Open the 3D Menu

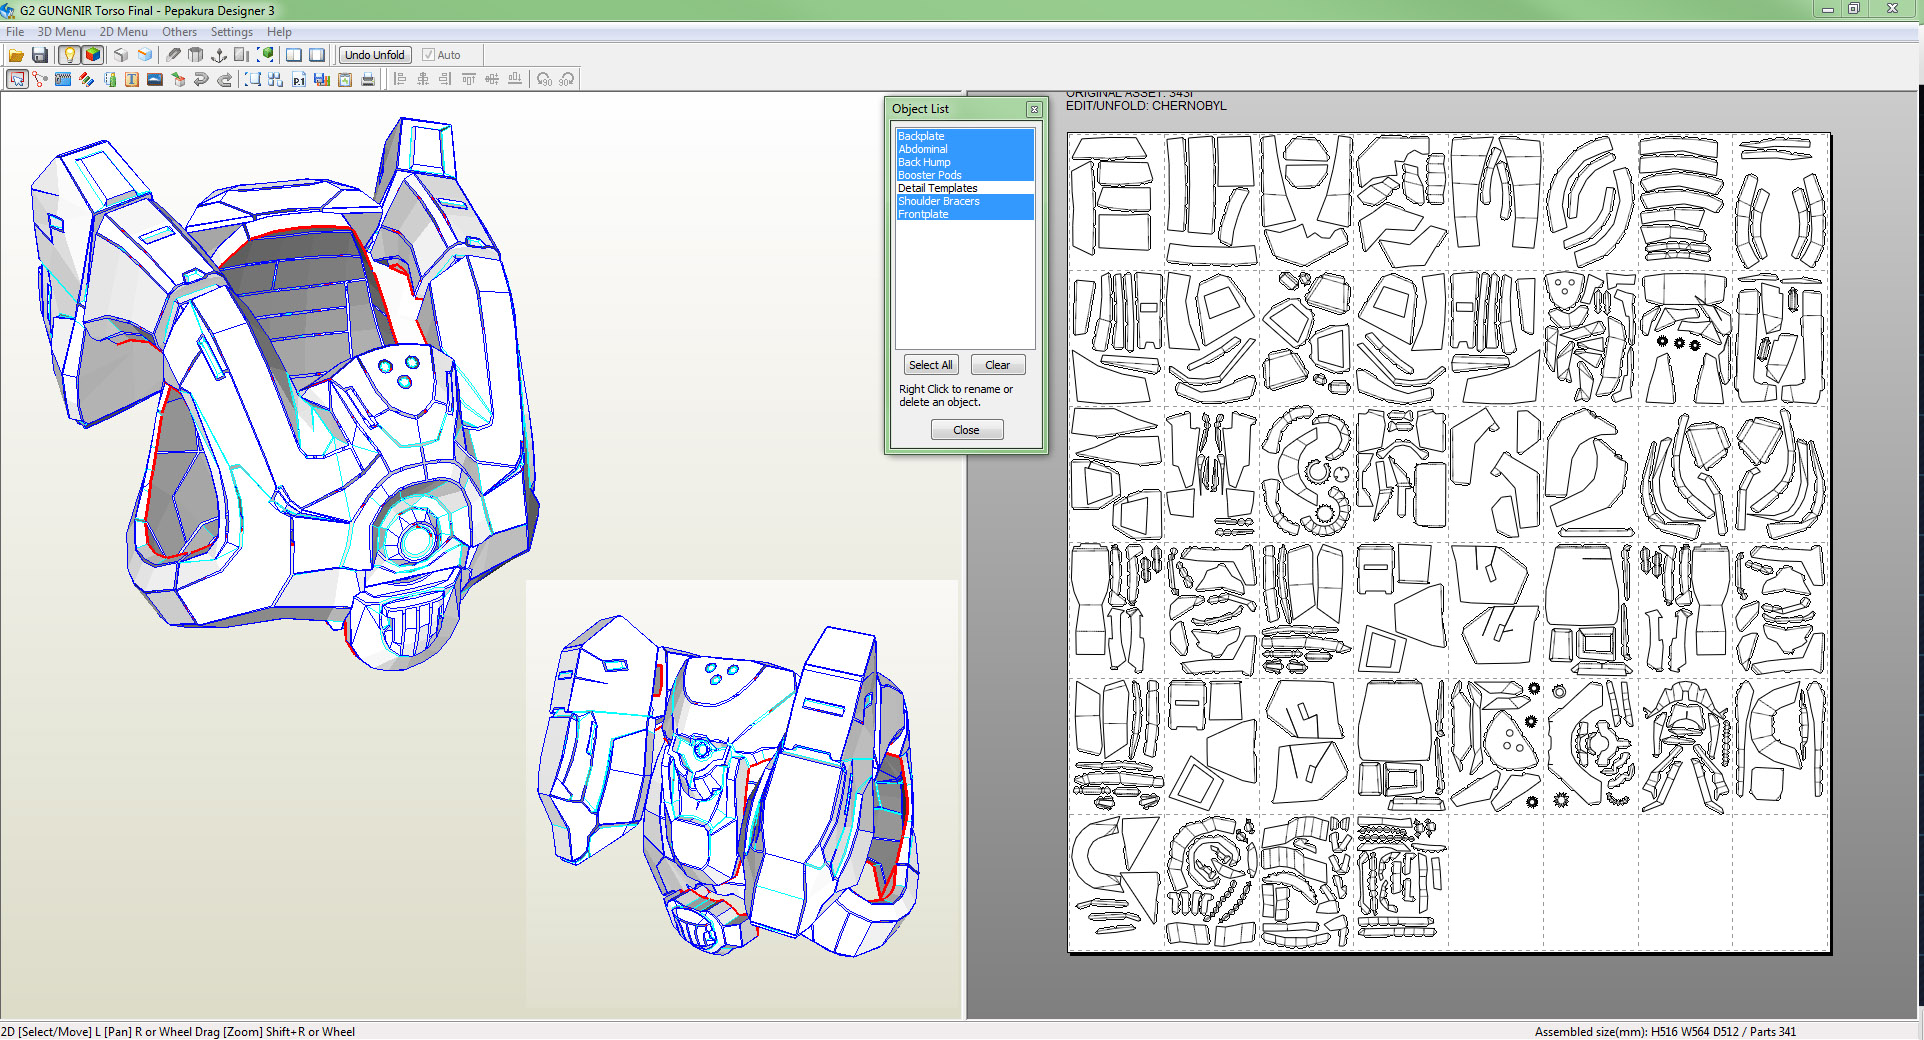pos(61,32)
